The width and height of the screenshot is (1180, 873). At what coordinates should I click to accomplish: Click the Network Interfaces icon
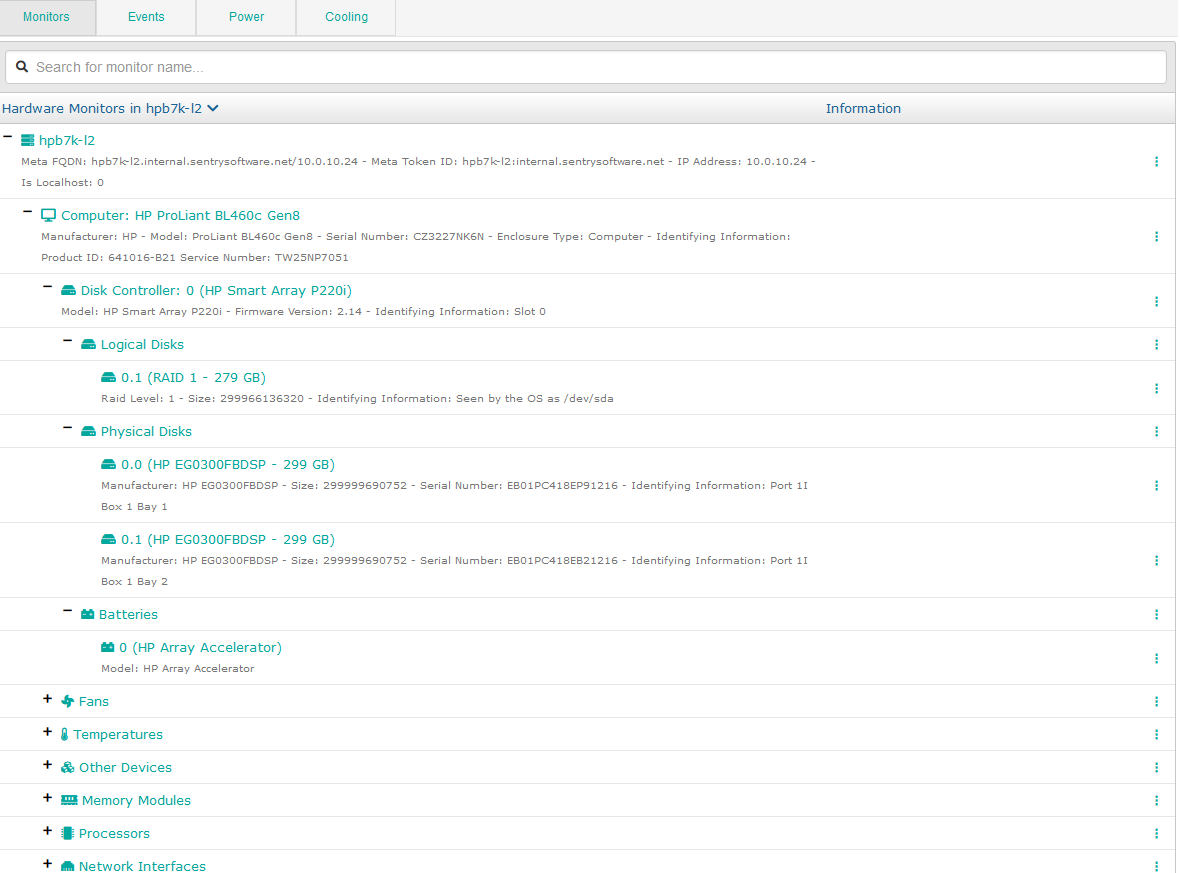pos(68,866)
